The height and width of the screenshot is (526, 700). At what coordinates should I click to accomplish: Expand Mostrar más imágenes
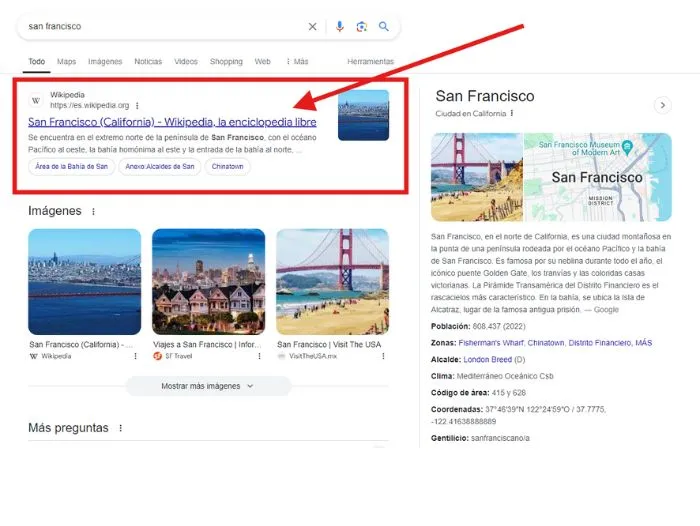pyautogui.click(x=208, y=386)
